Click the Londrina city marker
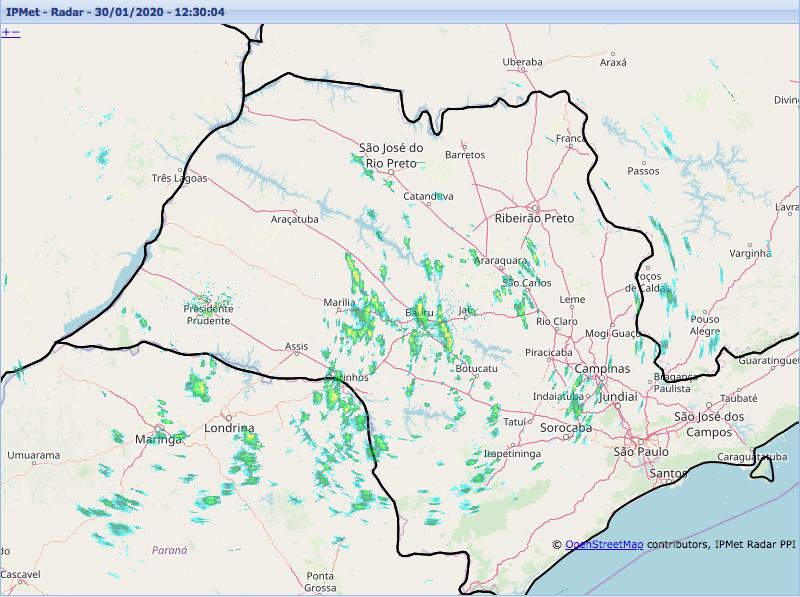The height and width of the screenshot is (597, 800). point(228,416)
